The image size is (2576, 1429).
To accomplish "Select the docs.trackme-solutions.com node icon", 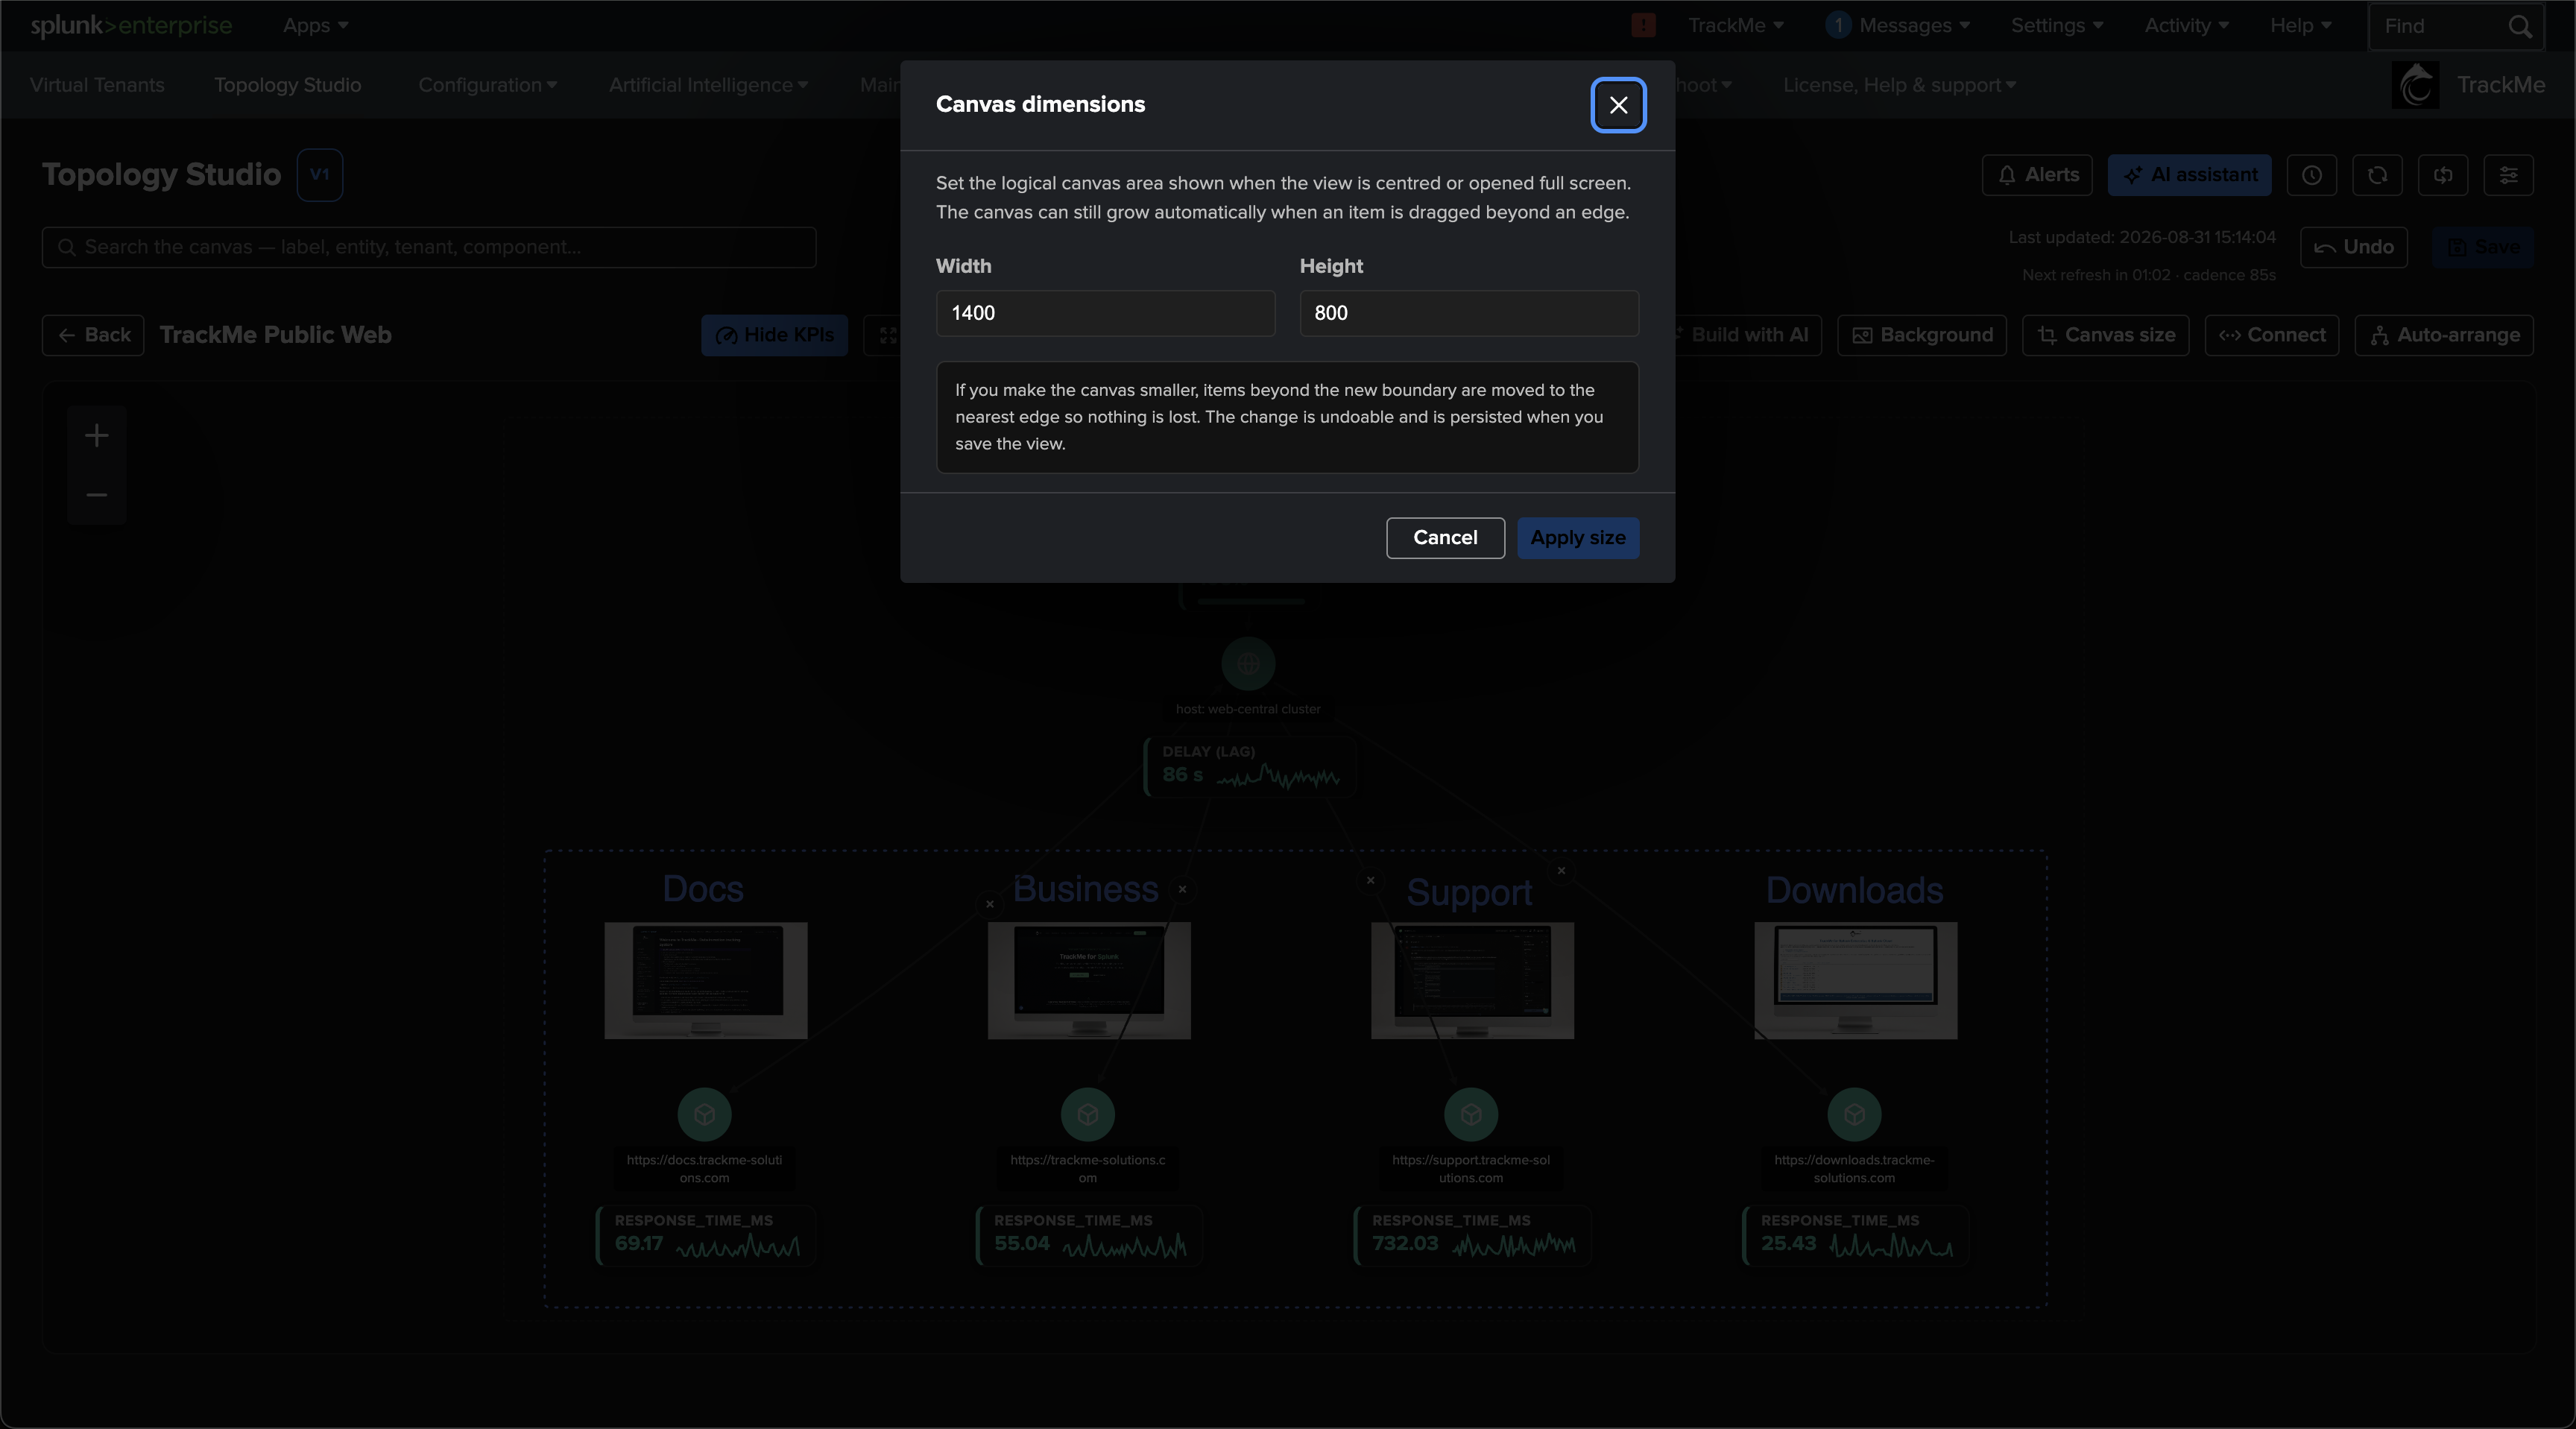I will (x=704, y=1114).
